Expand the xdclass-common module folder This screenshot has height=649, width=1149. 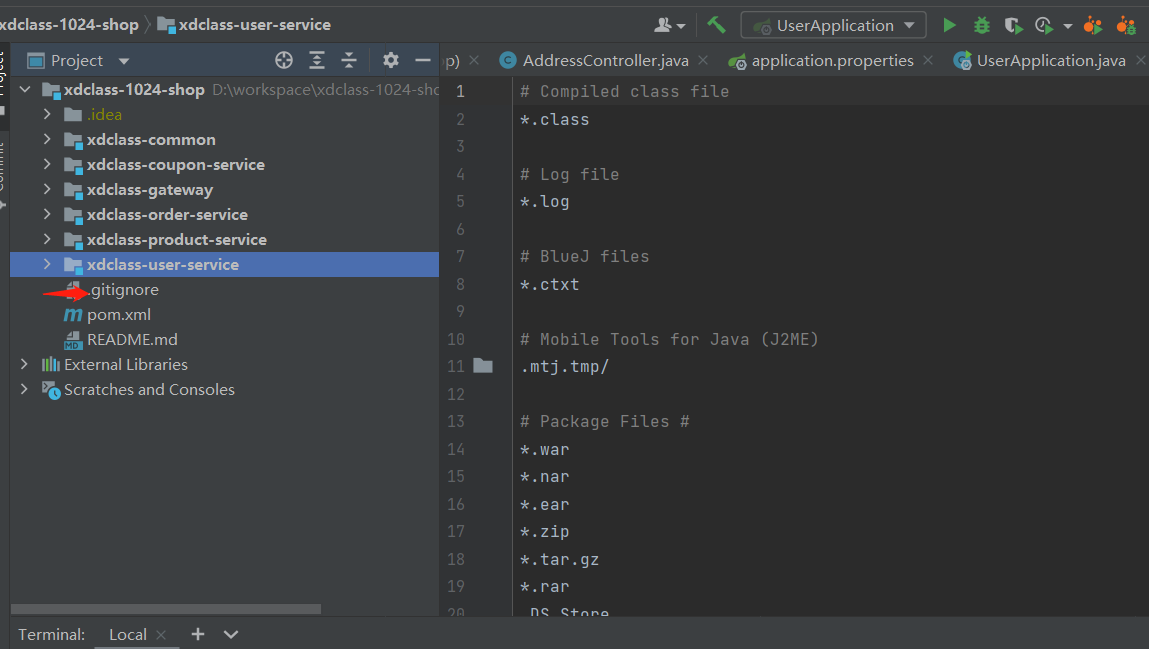click(47, 140)
